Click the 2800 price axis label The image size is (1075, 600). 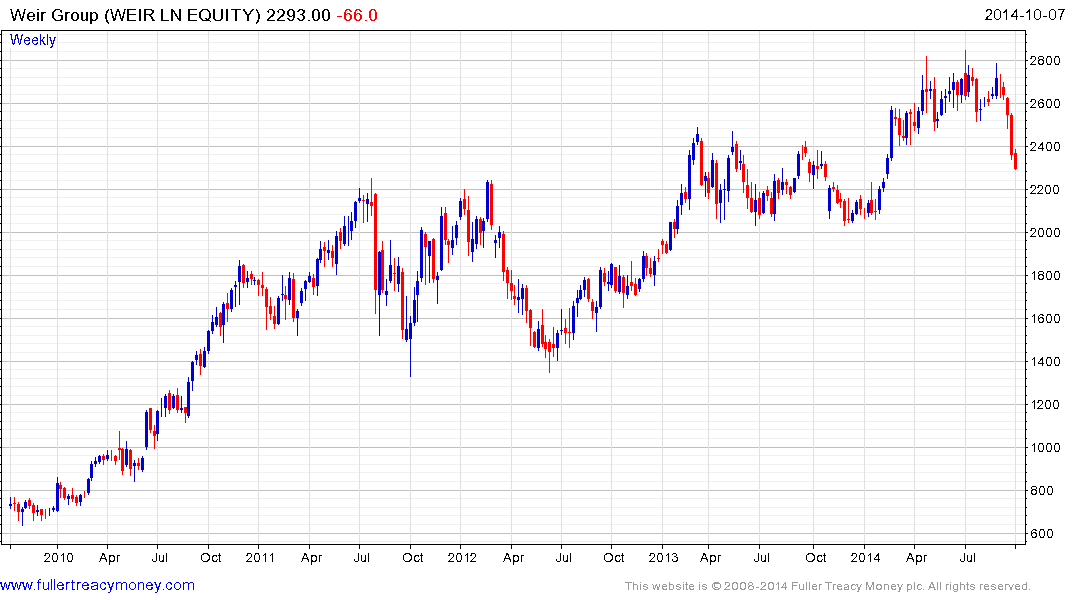tap(1045, 60)
